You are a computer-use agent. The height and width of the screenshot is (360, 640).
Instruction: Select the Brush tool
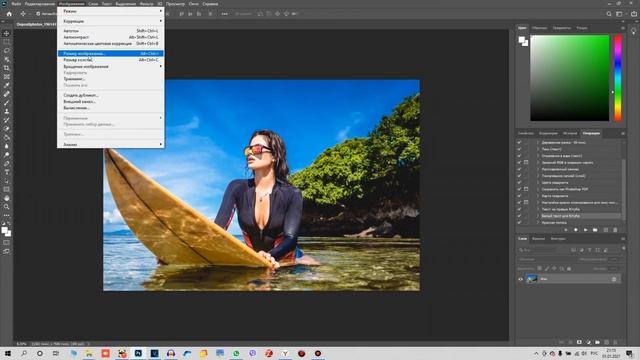pyautogui.click(x=7, y=102)
